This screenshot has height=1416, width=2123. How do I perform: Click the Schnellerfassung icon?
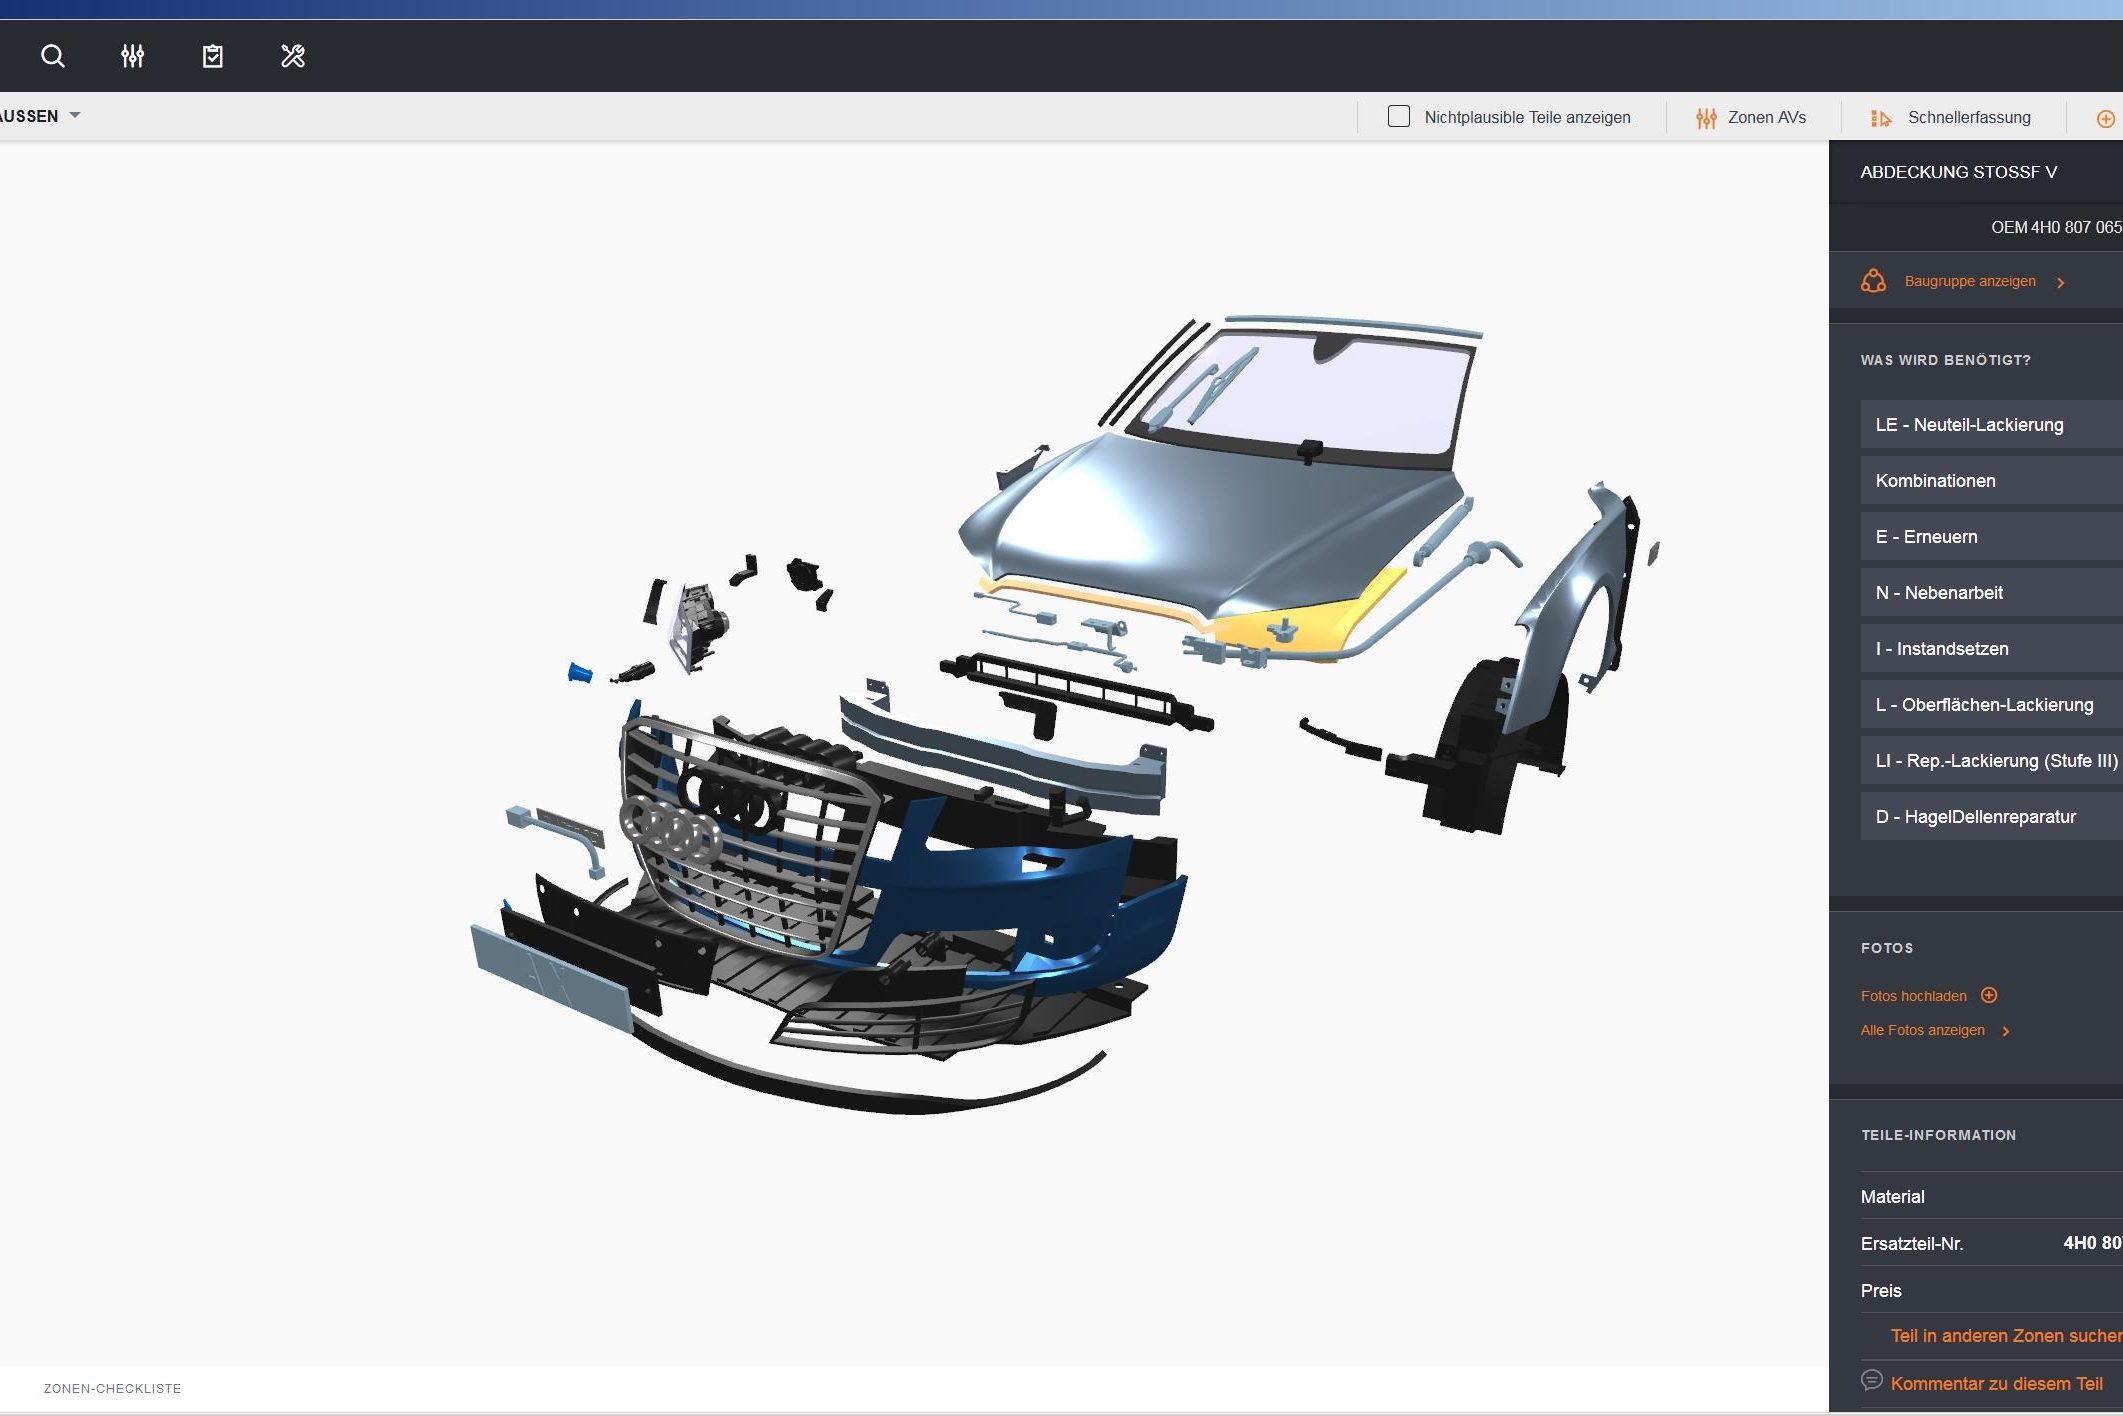click(1880, 118)
